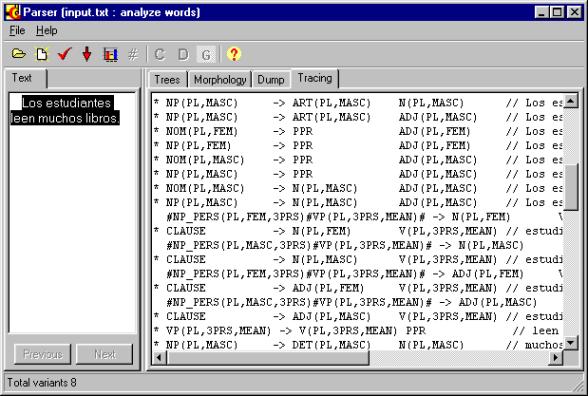This screenshot has width=588, height=396.
Task: Click the Next button
Action: (x=105, y=354)
